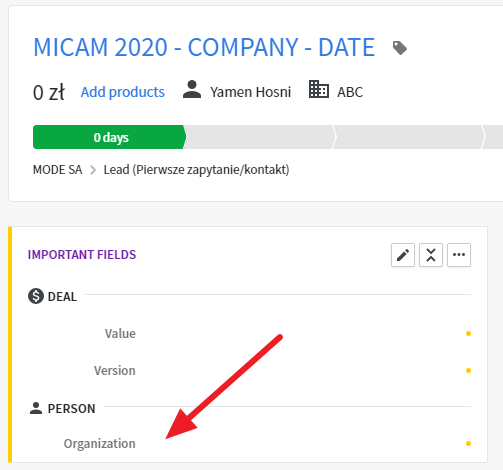Open the pencil edit icon in Important Fields
This screenshot has width=503, height=470.
[403, 255]
